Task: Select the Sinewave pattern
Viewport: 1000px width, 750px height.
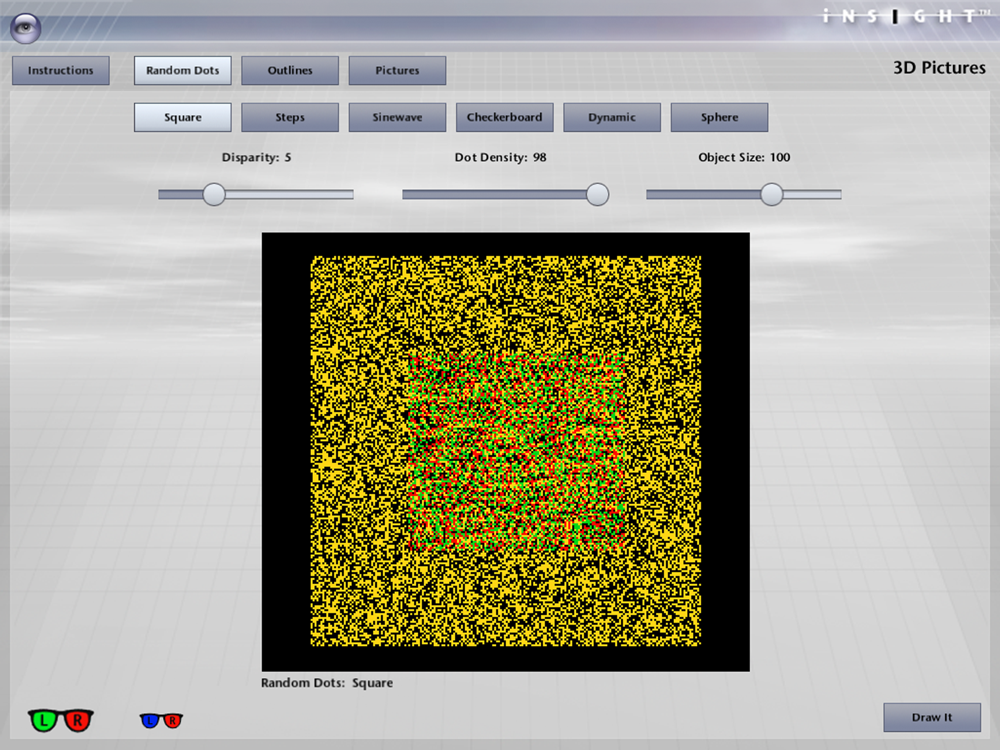Action: [x=397, y=117]
